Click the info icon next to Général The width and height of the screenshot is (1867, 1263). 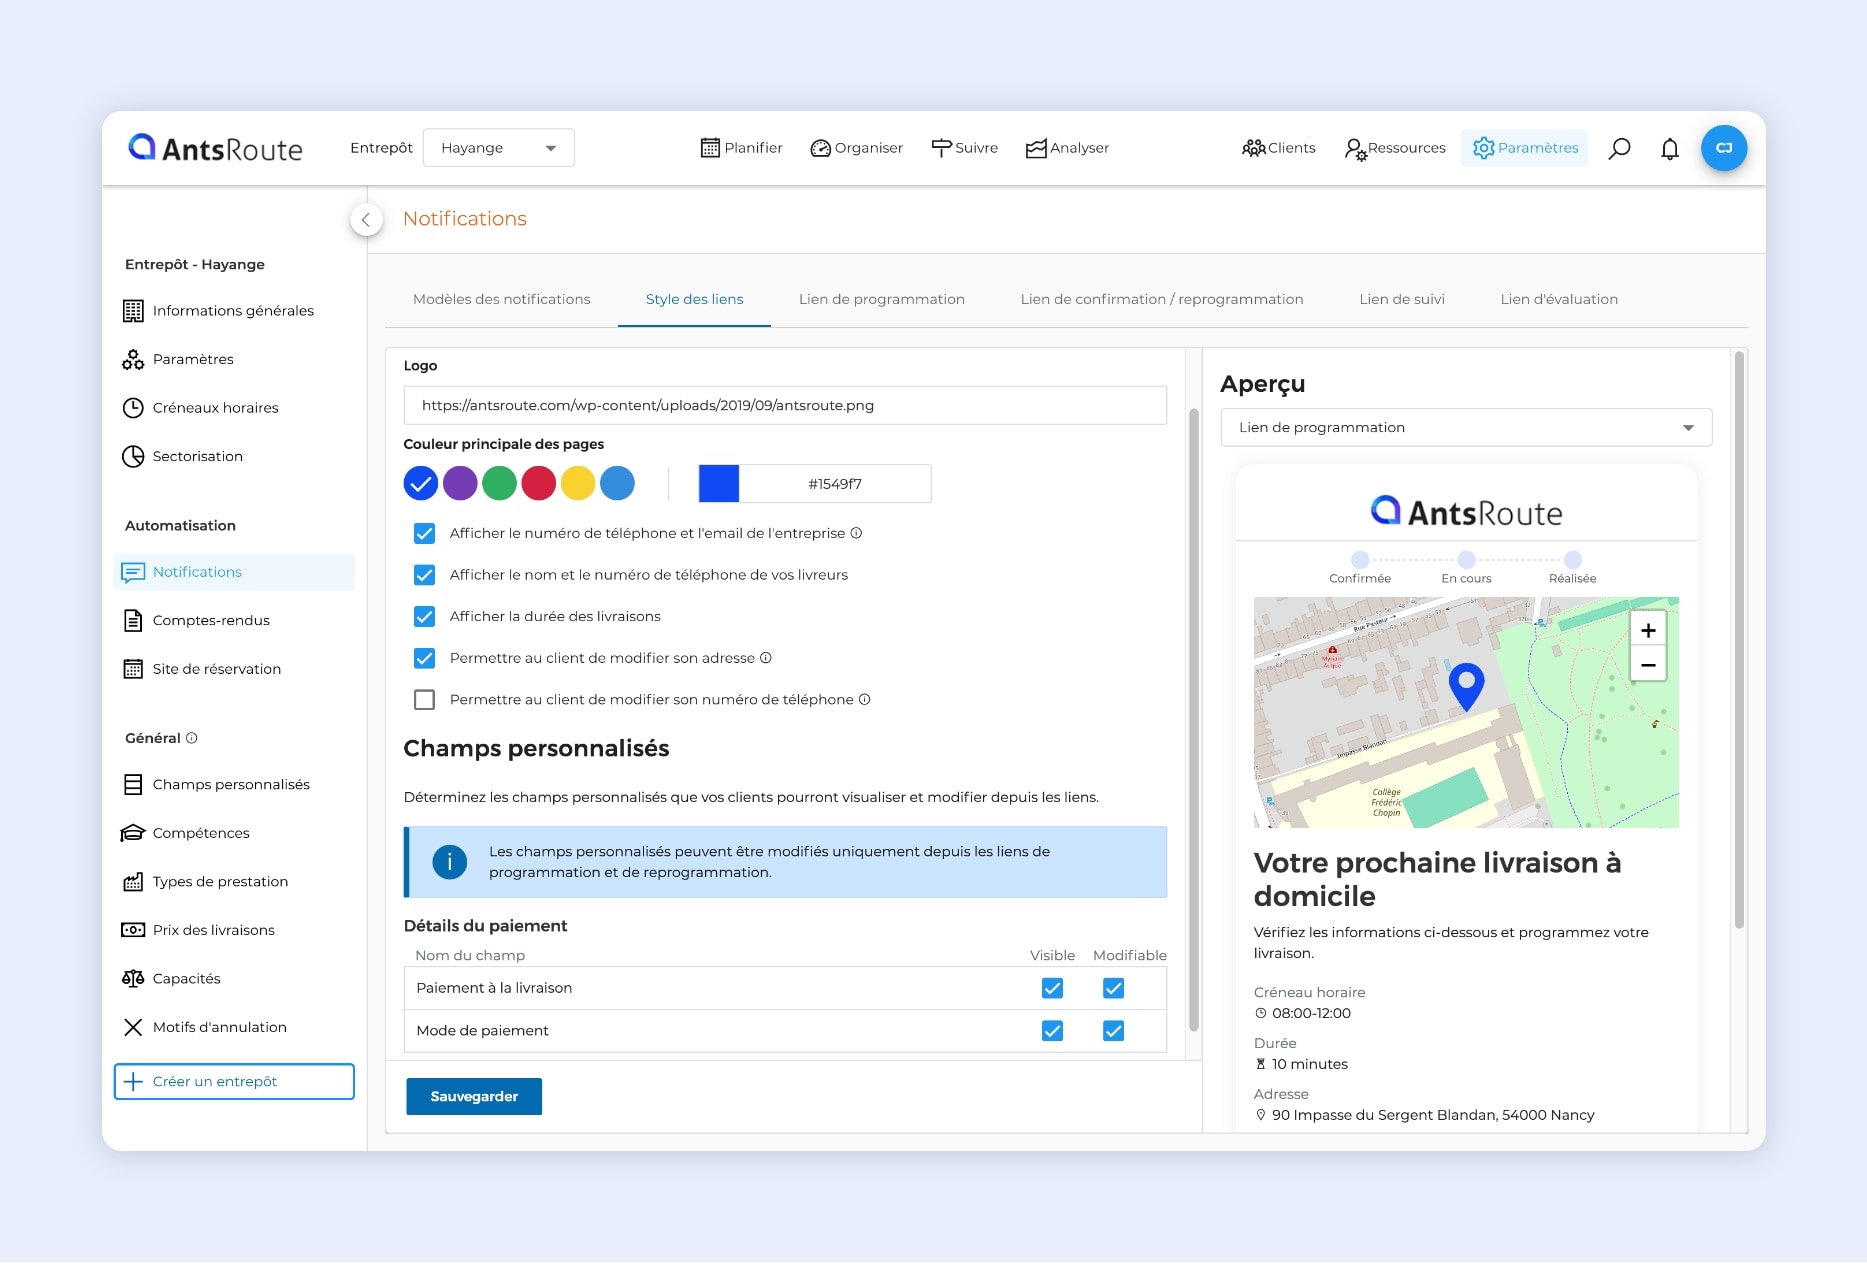(192, 738)
